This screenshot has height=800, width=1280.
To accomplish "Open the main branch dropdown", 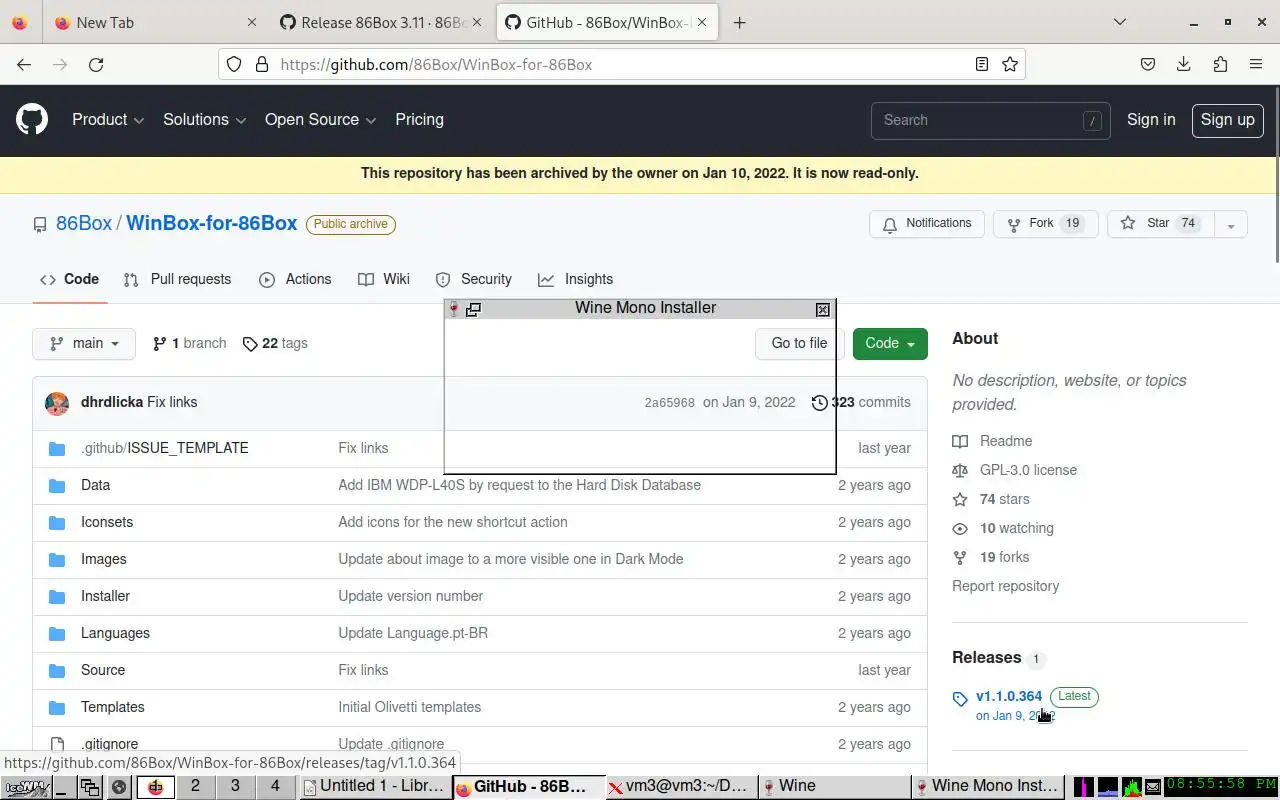I will (x=84, y=343).
